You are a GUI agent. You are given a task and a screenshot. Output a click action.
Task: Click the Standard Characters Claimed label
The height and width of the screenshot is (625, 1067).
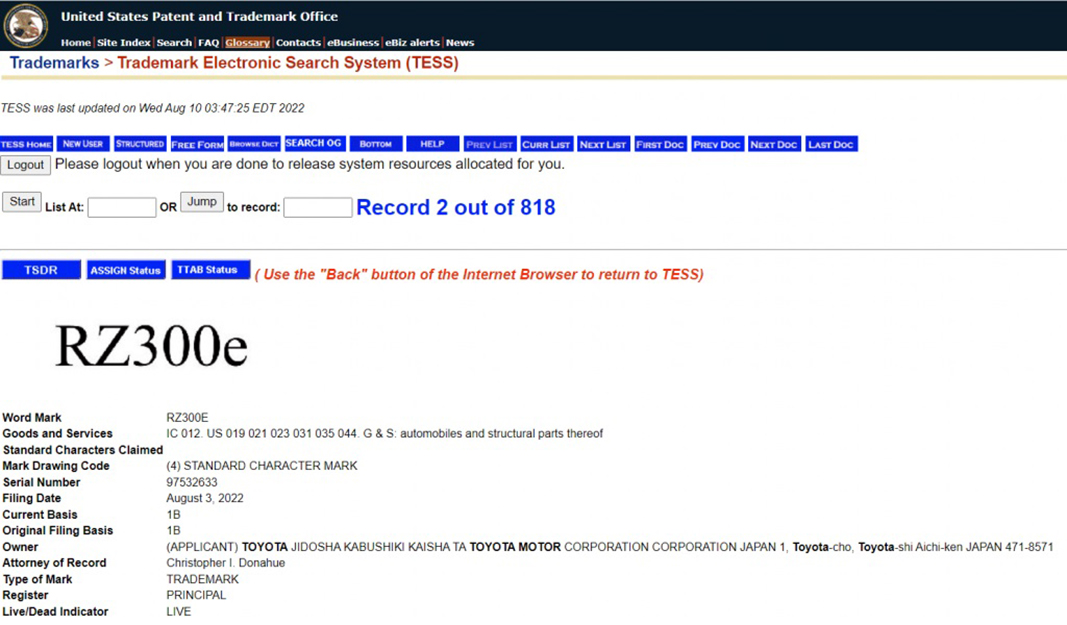pyautogui.click(x=83, y=450)
